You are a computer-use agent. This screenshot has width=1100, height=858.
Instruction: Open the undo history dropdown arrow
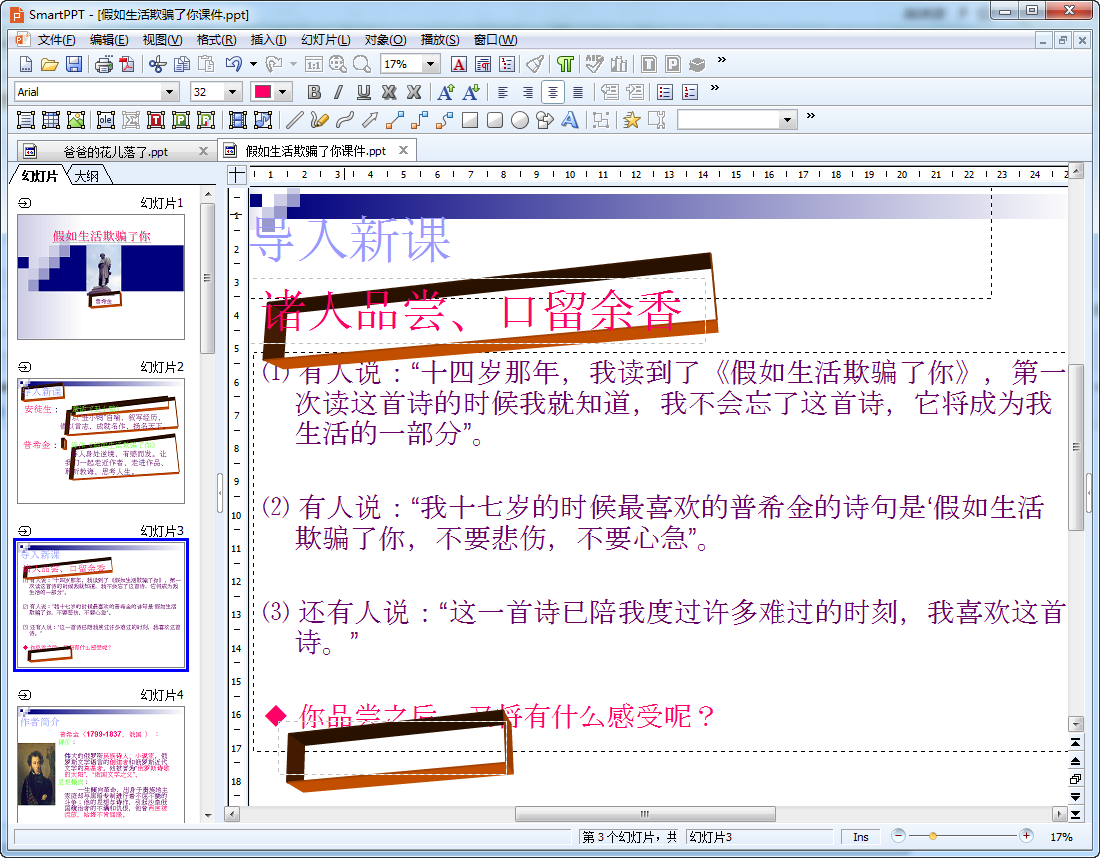tap(253, 65)
